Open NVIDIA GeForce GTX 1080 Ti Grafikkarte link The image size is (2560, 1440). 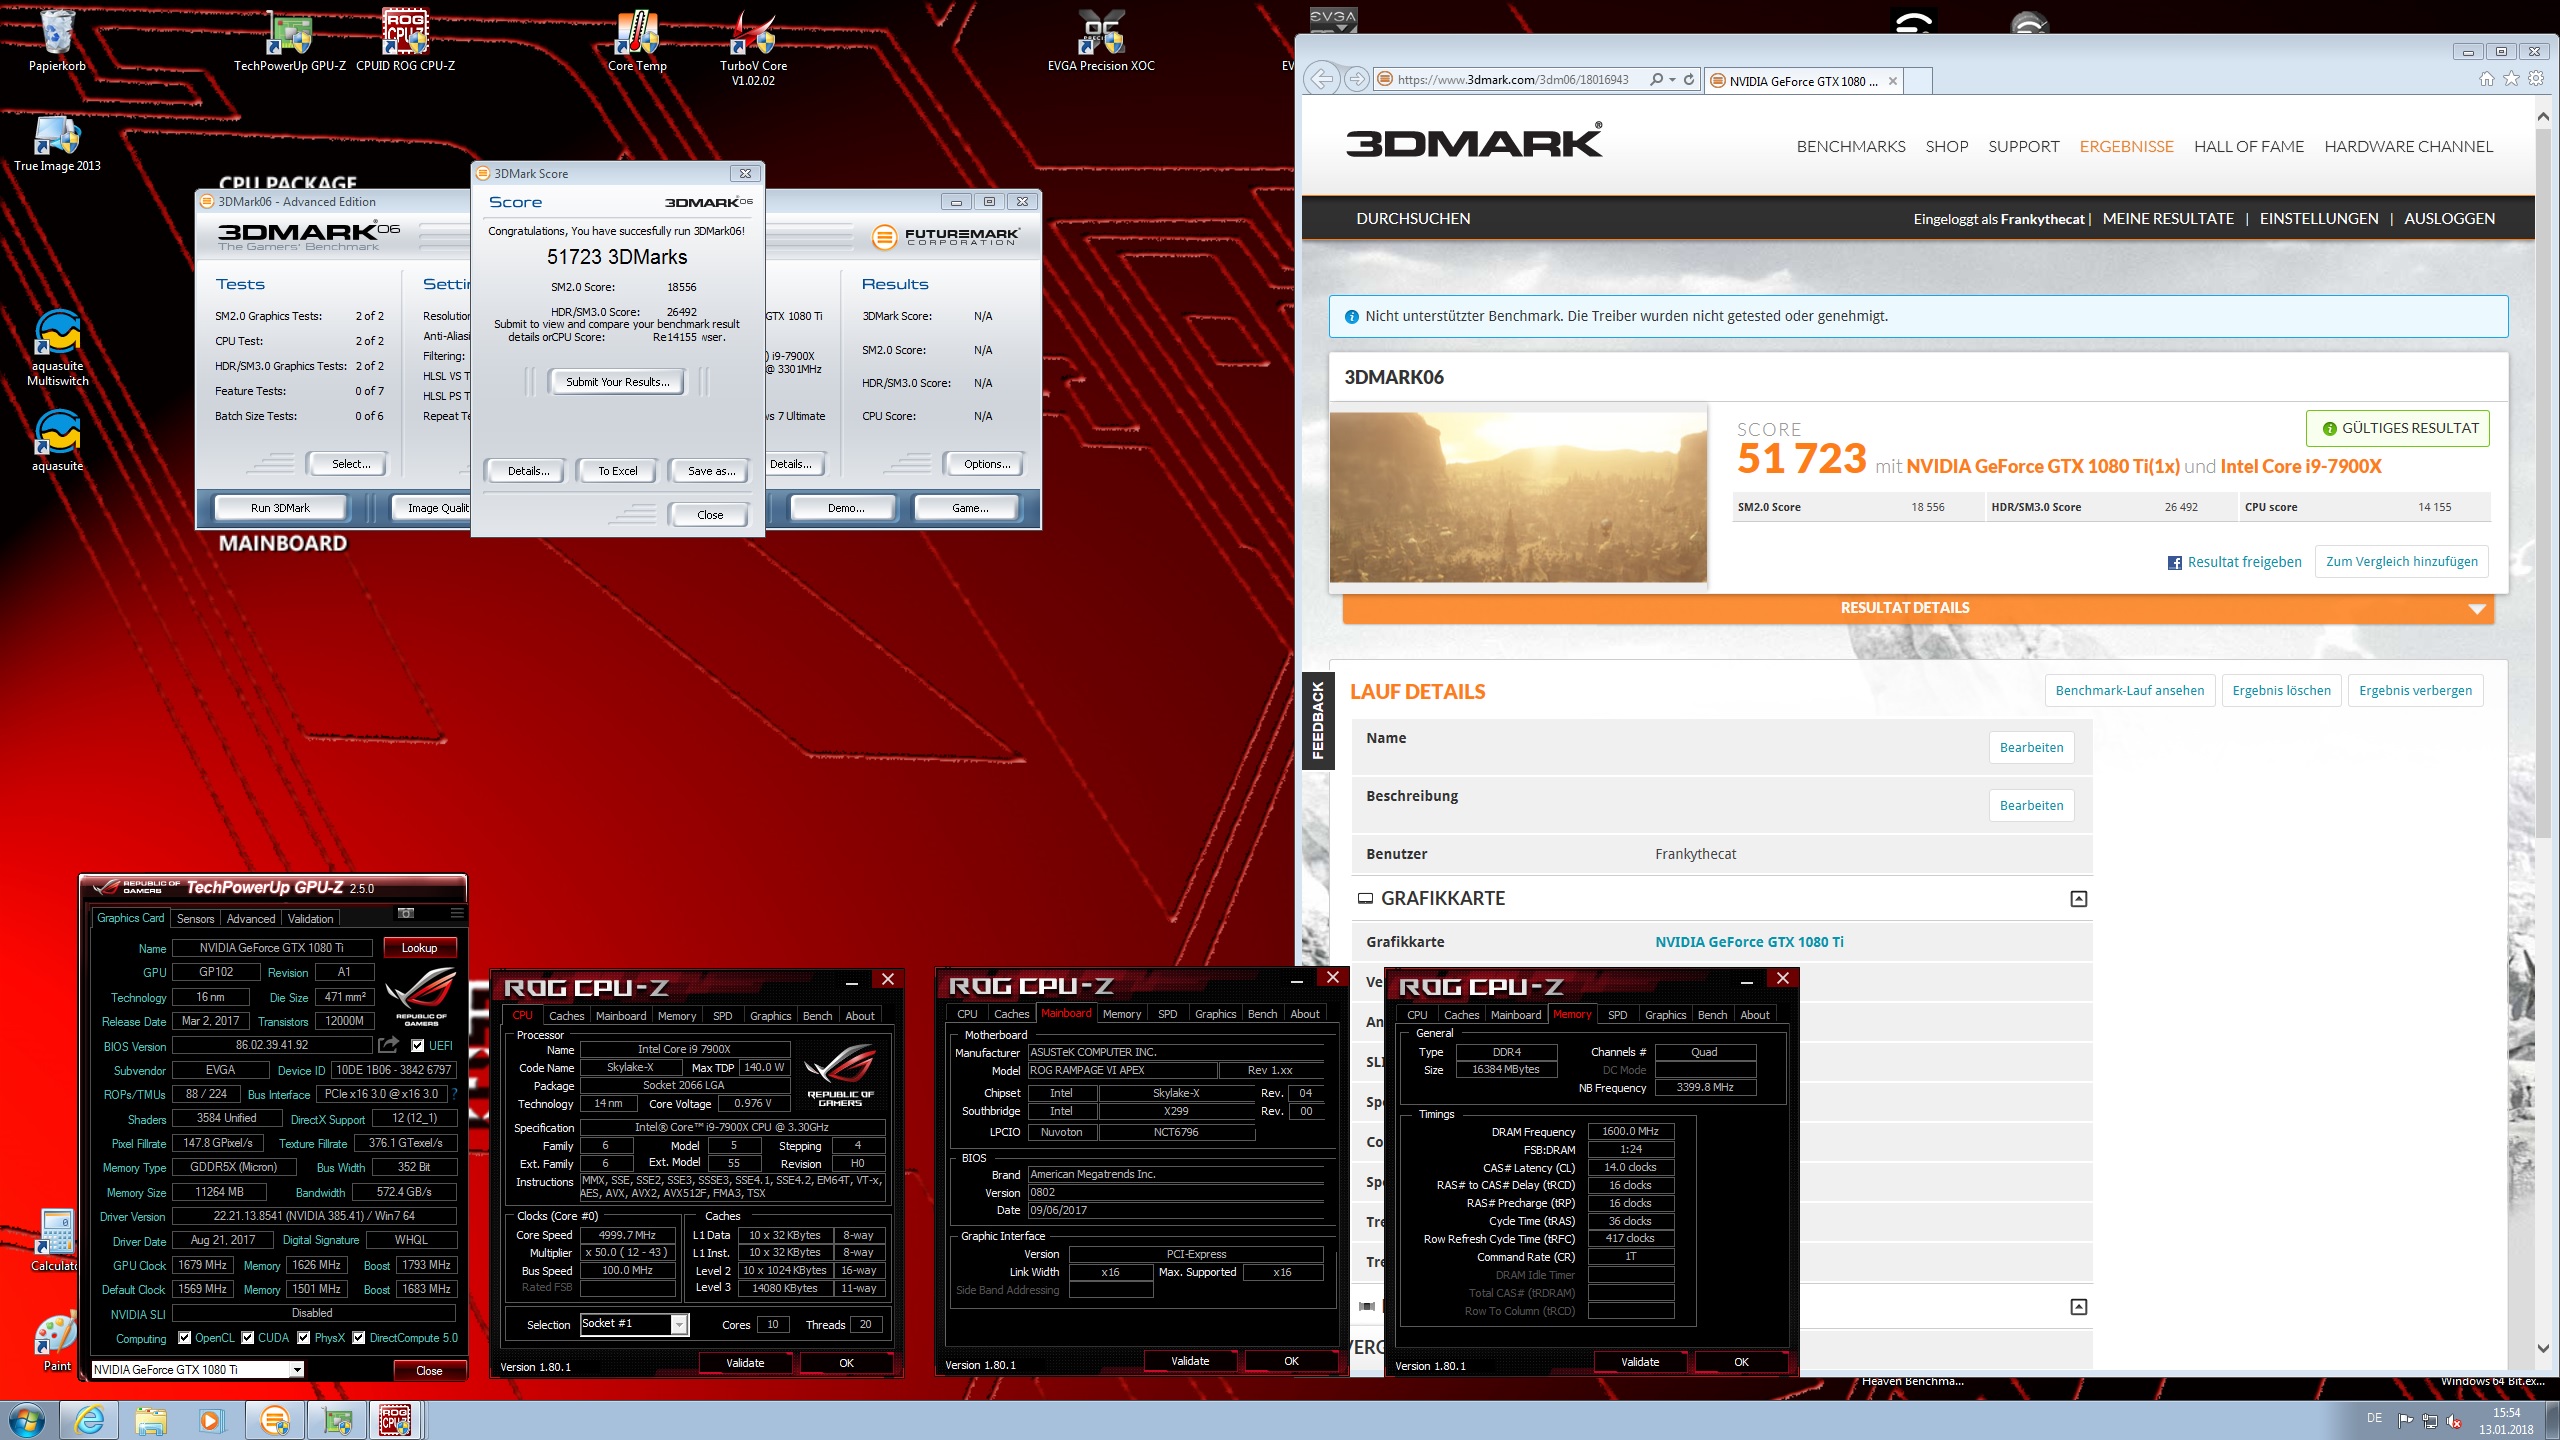1749,942
